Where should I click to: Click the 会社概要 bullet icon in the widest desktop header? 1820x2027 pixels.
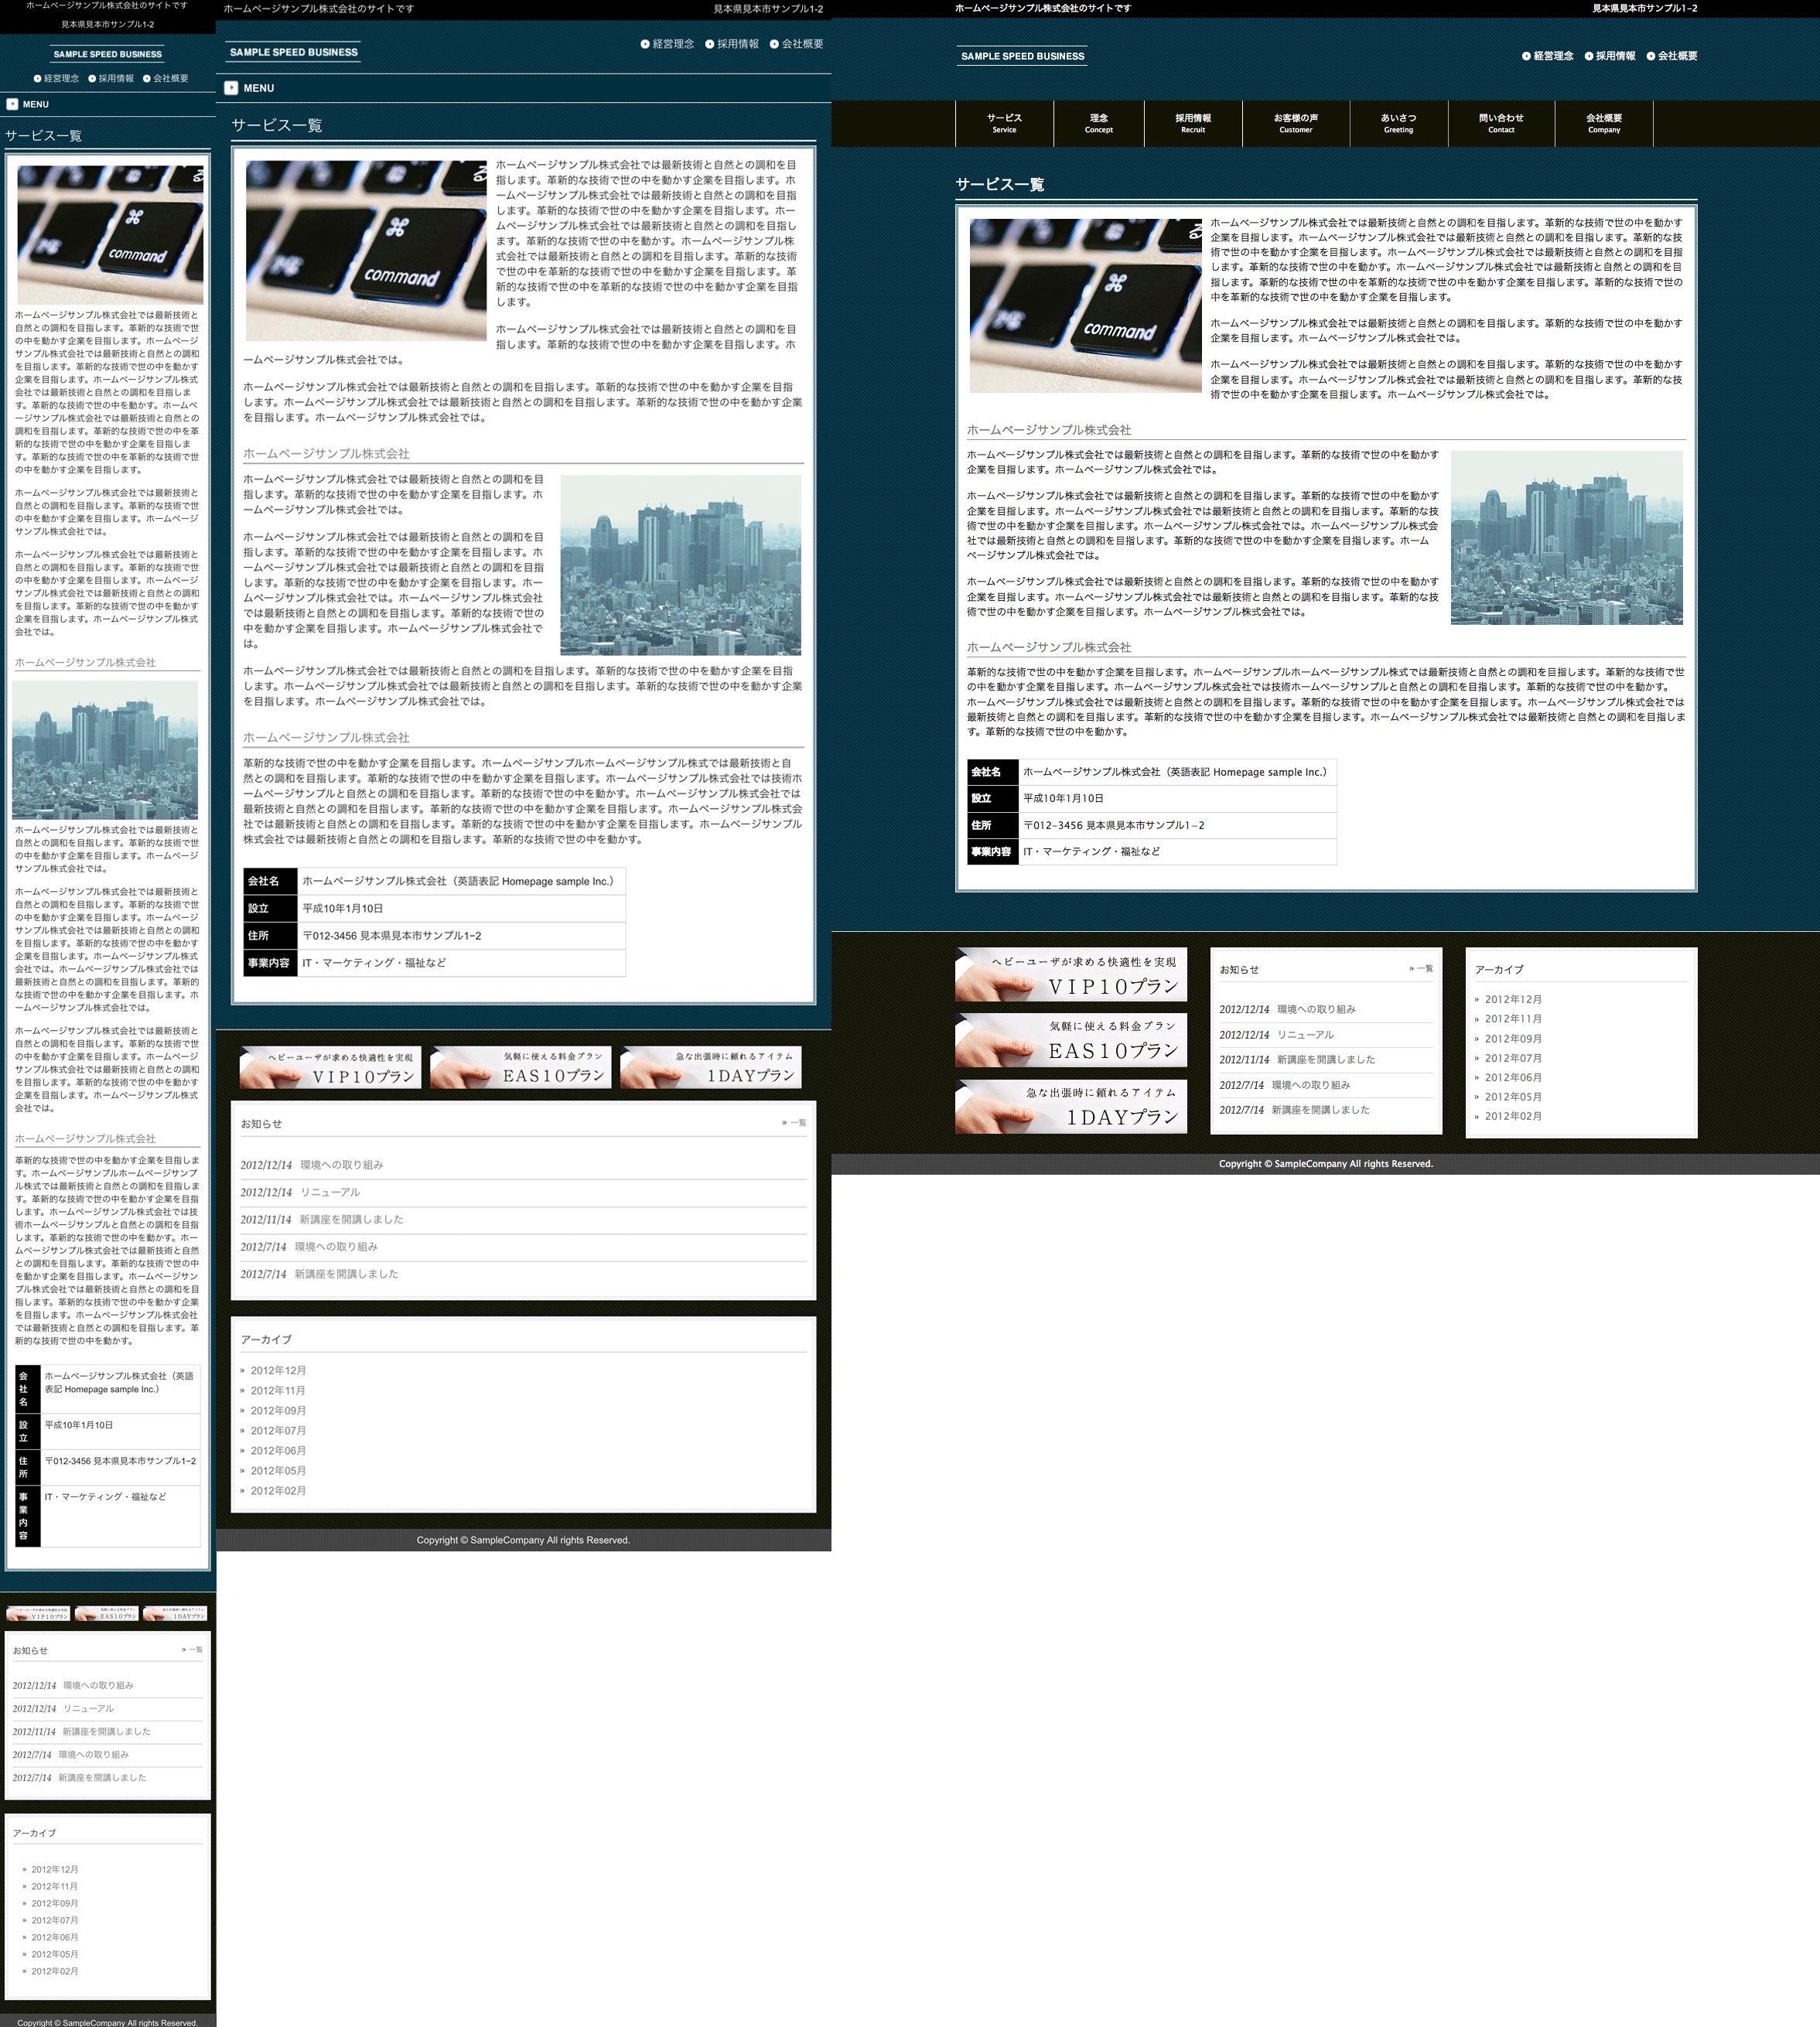click(x=1650, y=56)
